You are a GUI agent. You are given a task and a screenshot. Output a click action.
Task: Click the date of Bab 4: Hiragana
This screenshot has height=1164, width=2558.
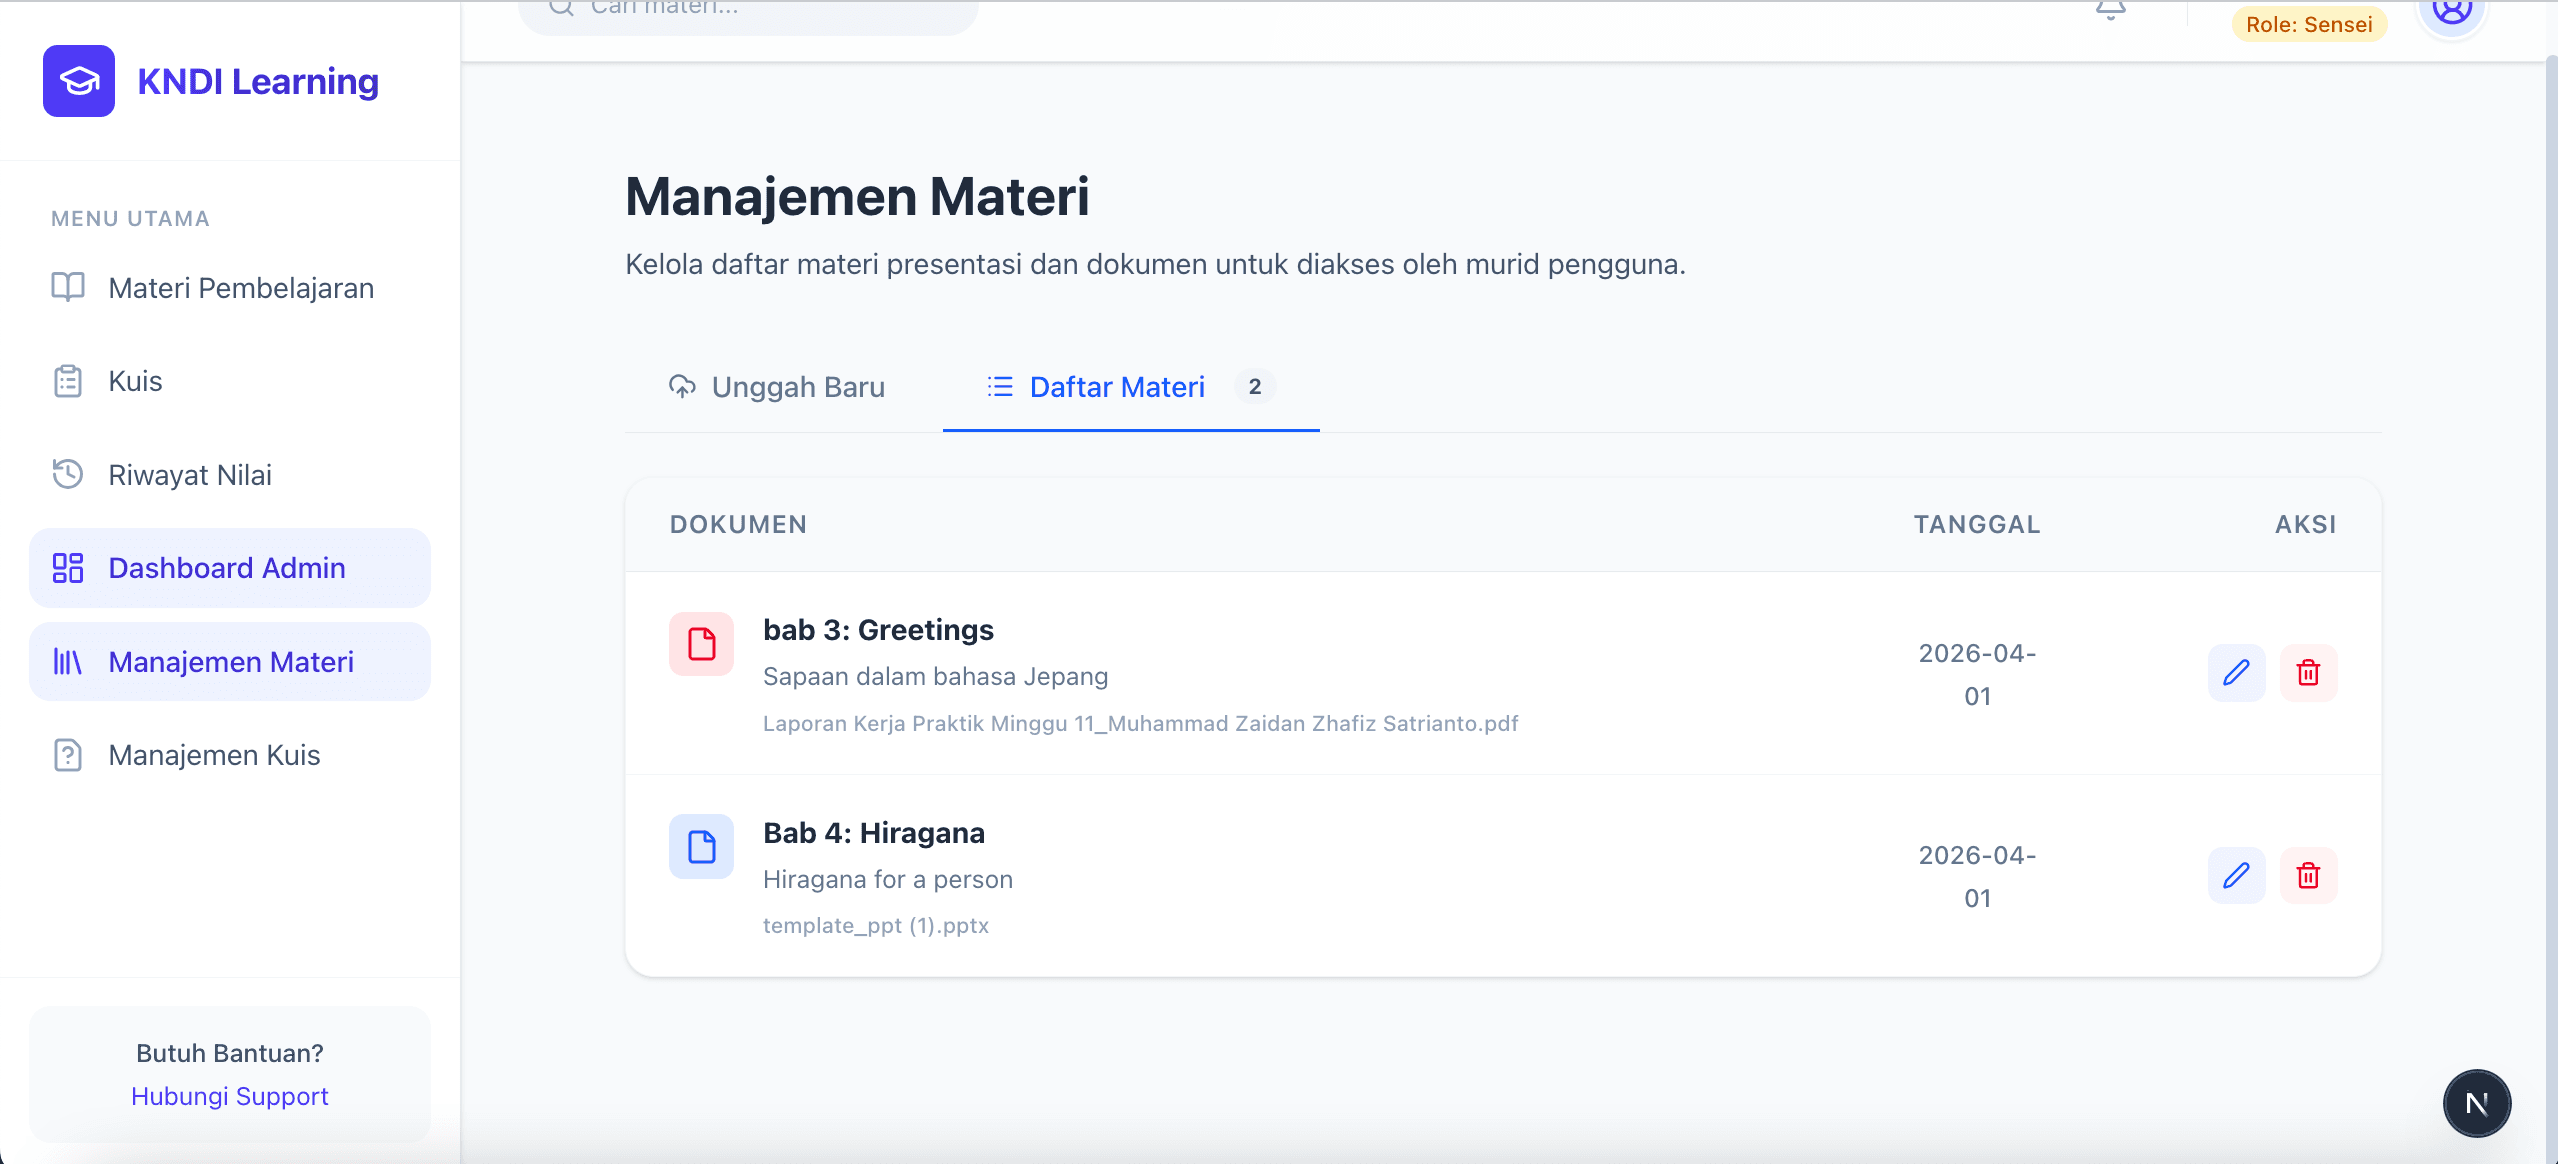1977,876
